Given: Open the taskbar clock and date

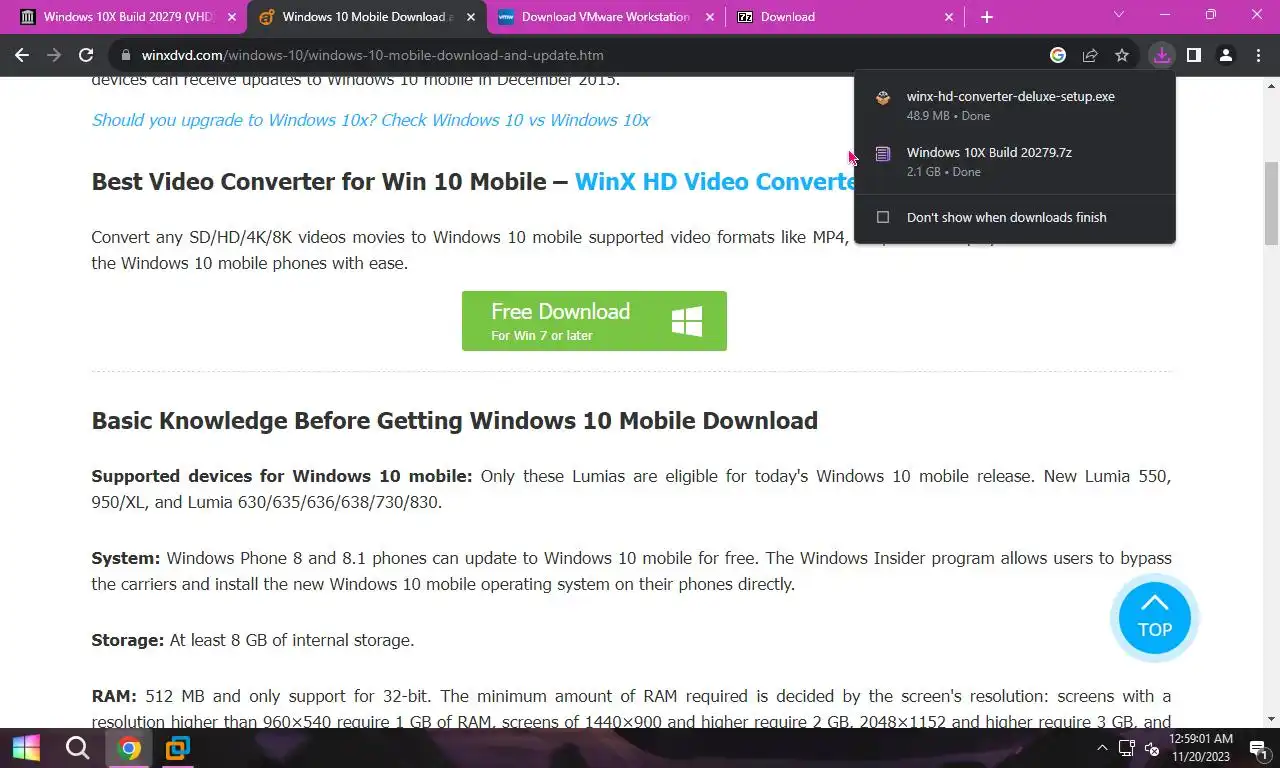Looking at the screenshot, I should [1200, 748].
